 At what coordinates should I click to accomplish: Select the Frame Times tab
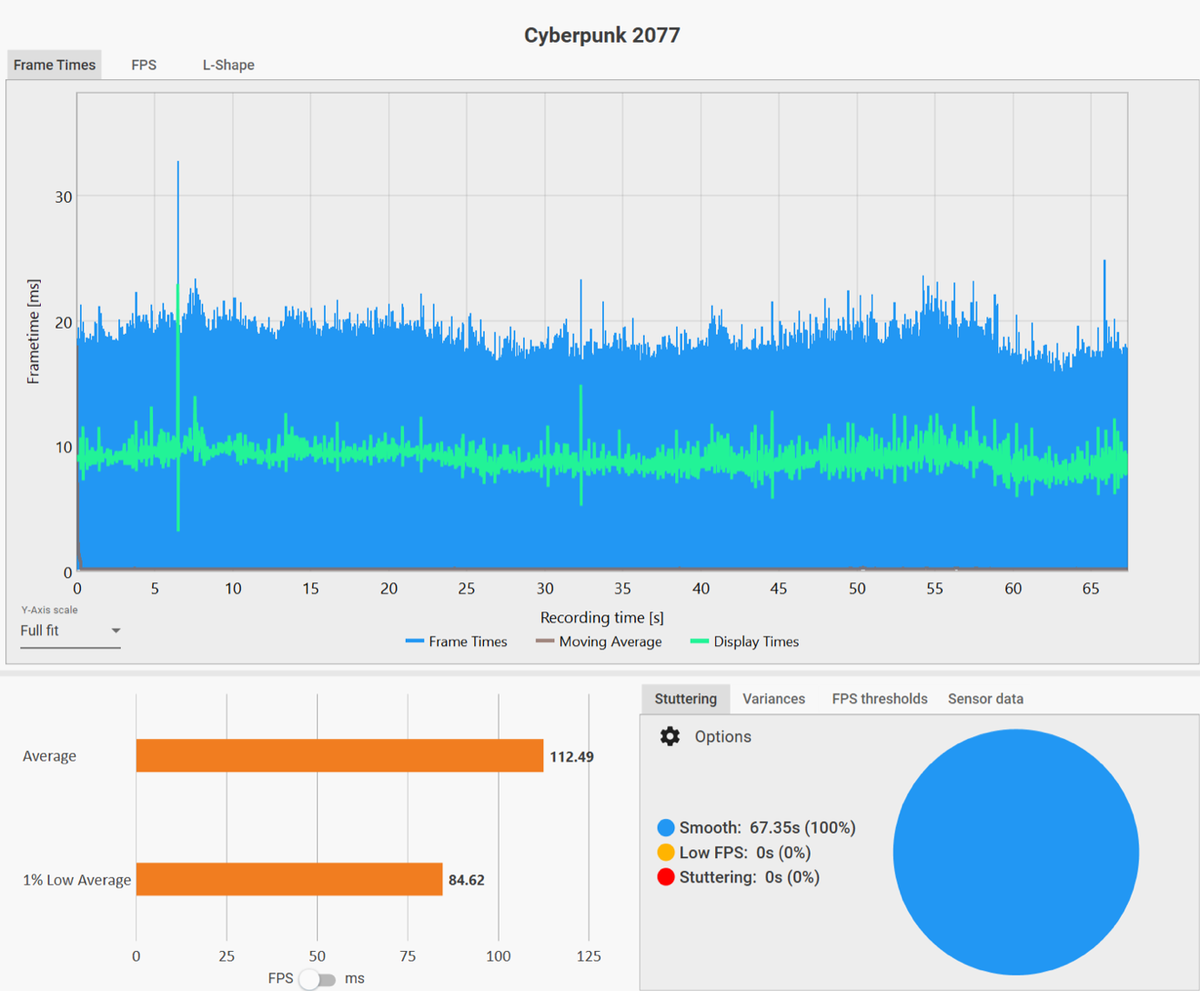click(55, 65)
